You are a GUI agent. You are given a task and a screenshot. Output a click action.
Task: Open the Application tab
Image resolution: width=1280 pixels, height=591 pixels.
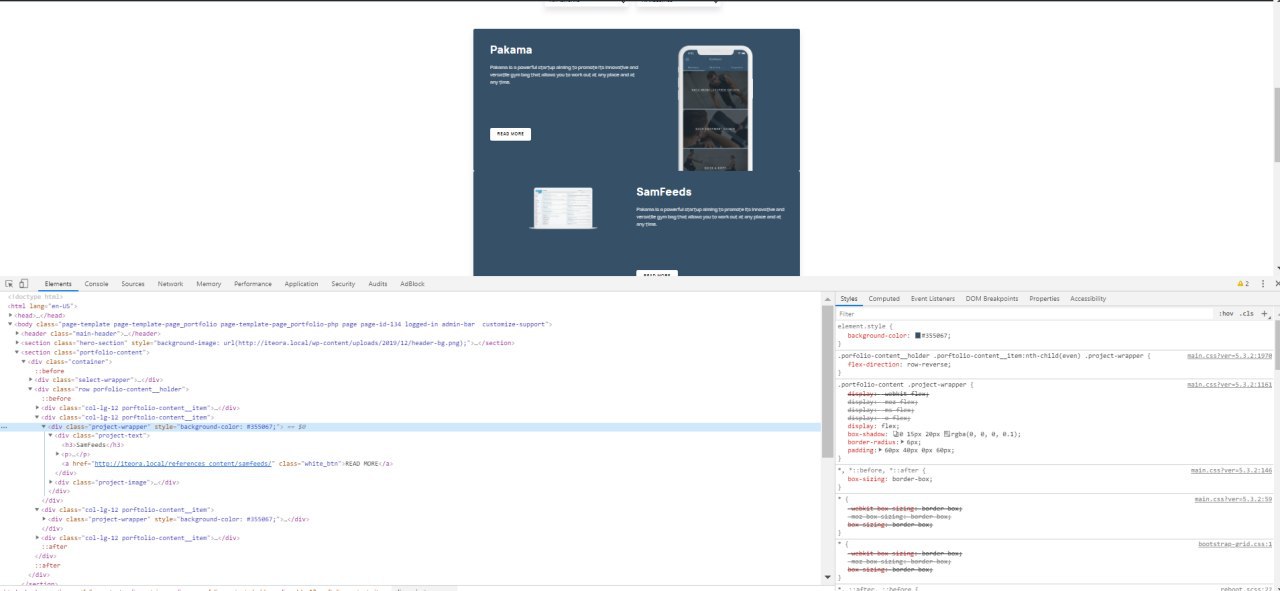click(x=301, y=284)
